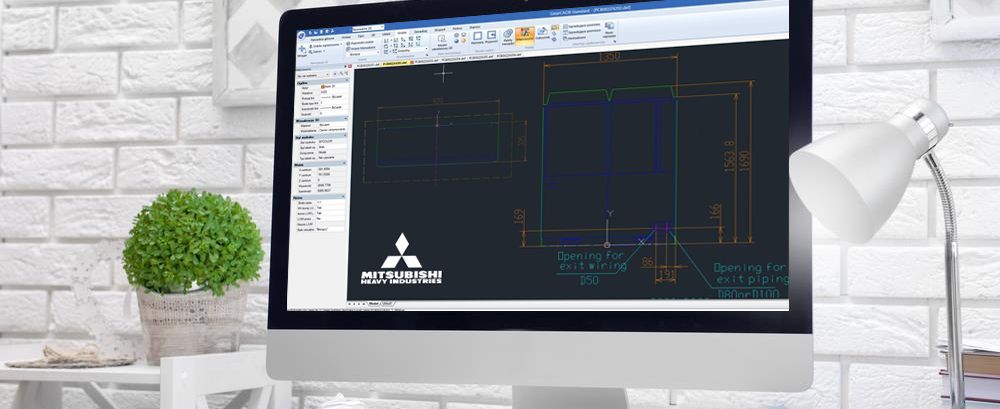
Task: Click the large crosshair icon at ribbon left
Action: pos(302,48)
